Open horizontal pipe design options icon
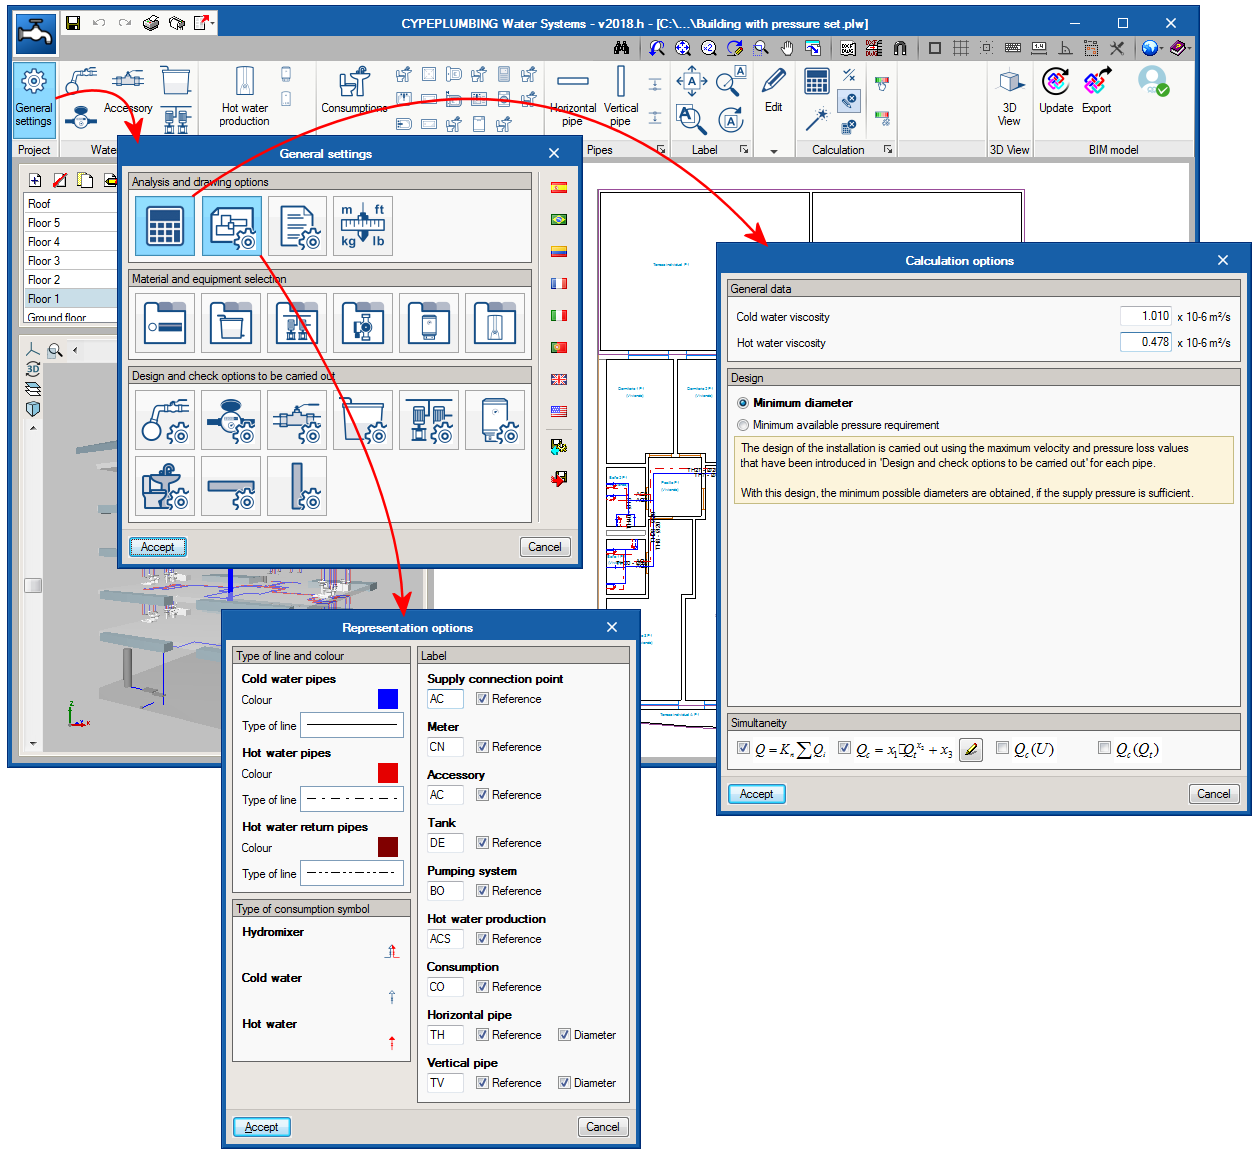Screen dimensions: 1259x1151 pyautogui.click(x=232, y=486)
